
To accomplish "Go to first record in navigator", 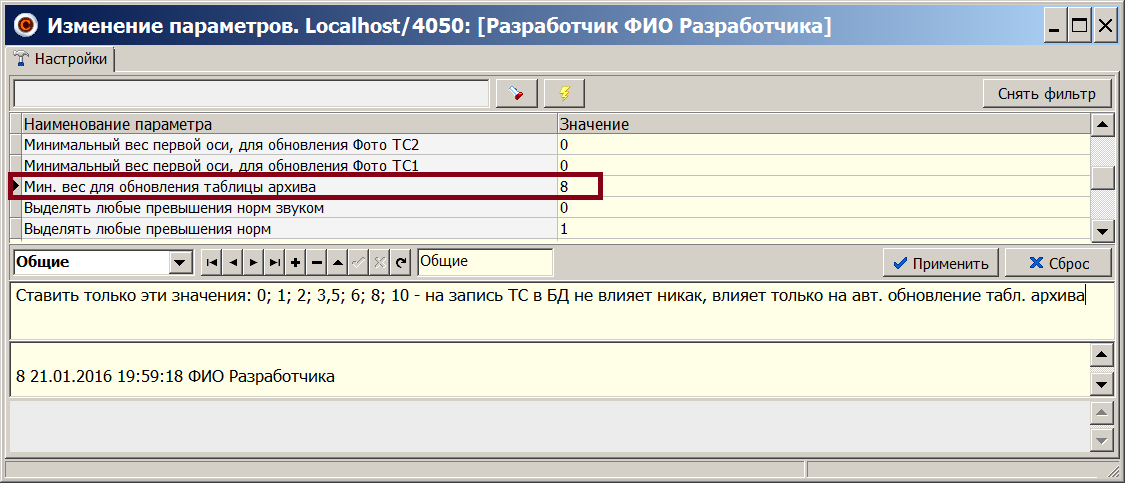I will point(211,263).
